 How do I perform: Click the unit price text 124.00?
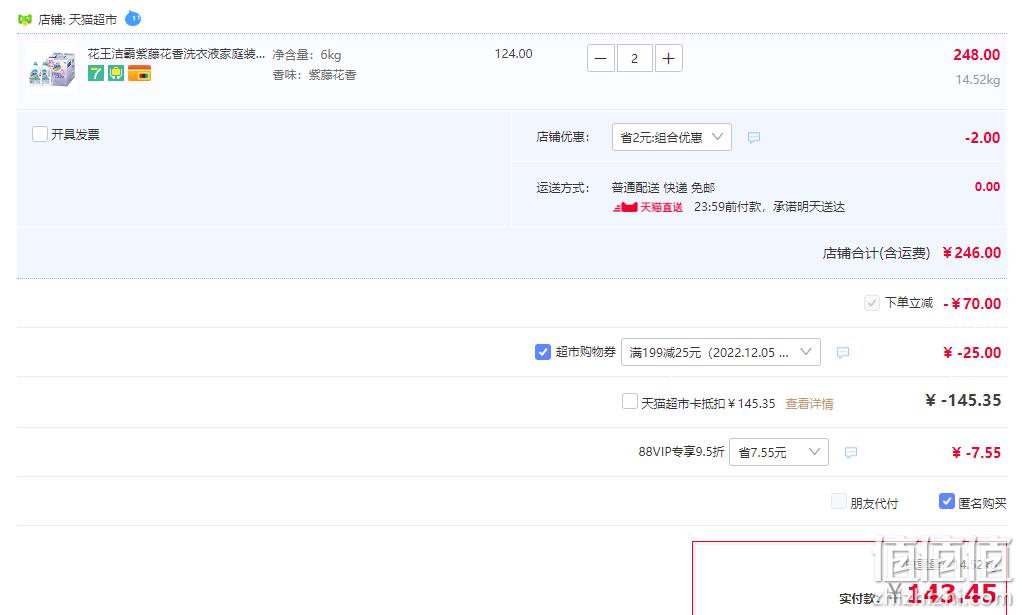(514, 54)
